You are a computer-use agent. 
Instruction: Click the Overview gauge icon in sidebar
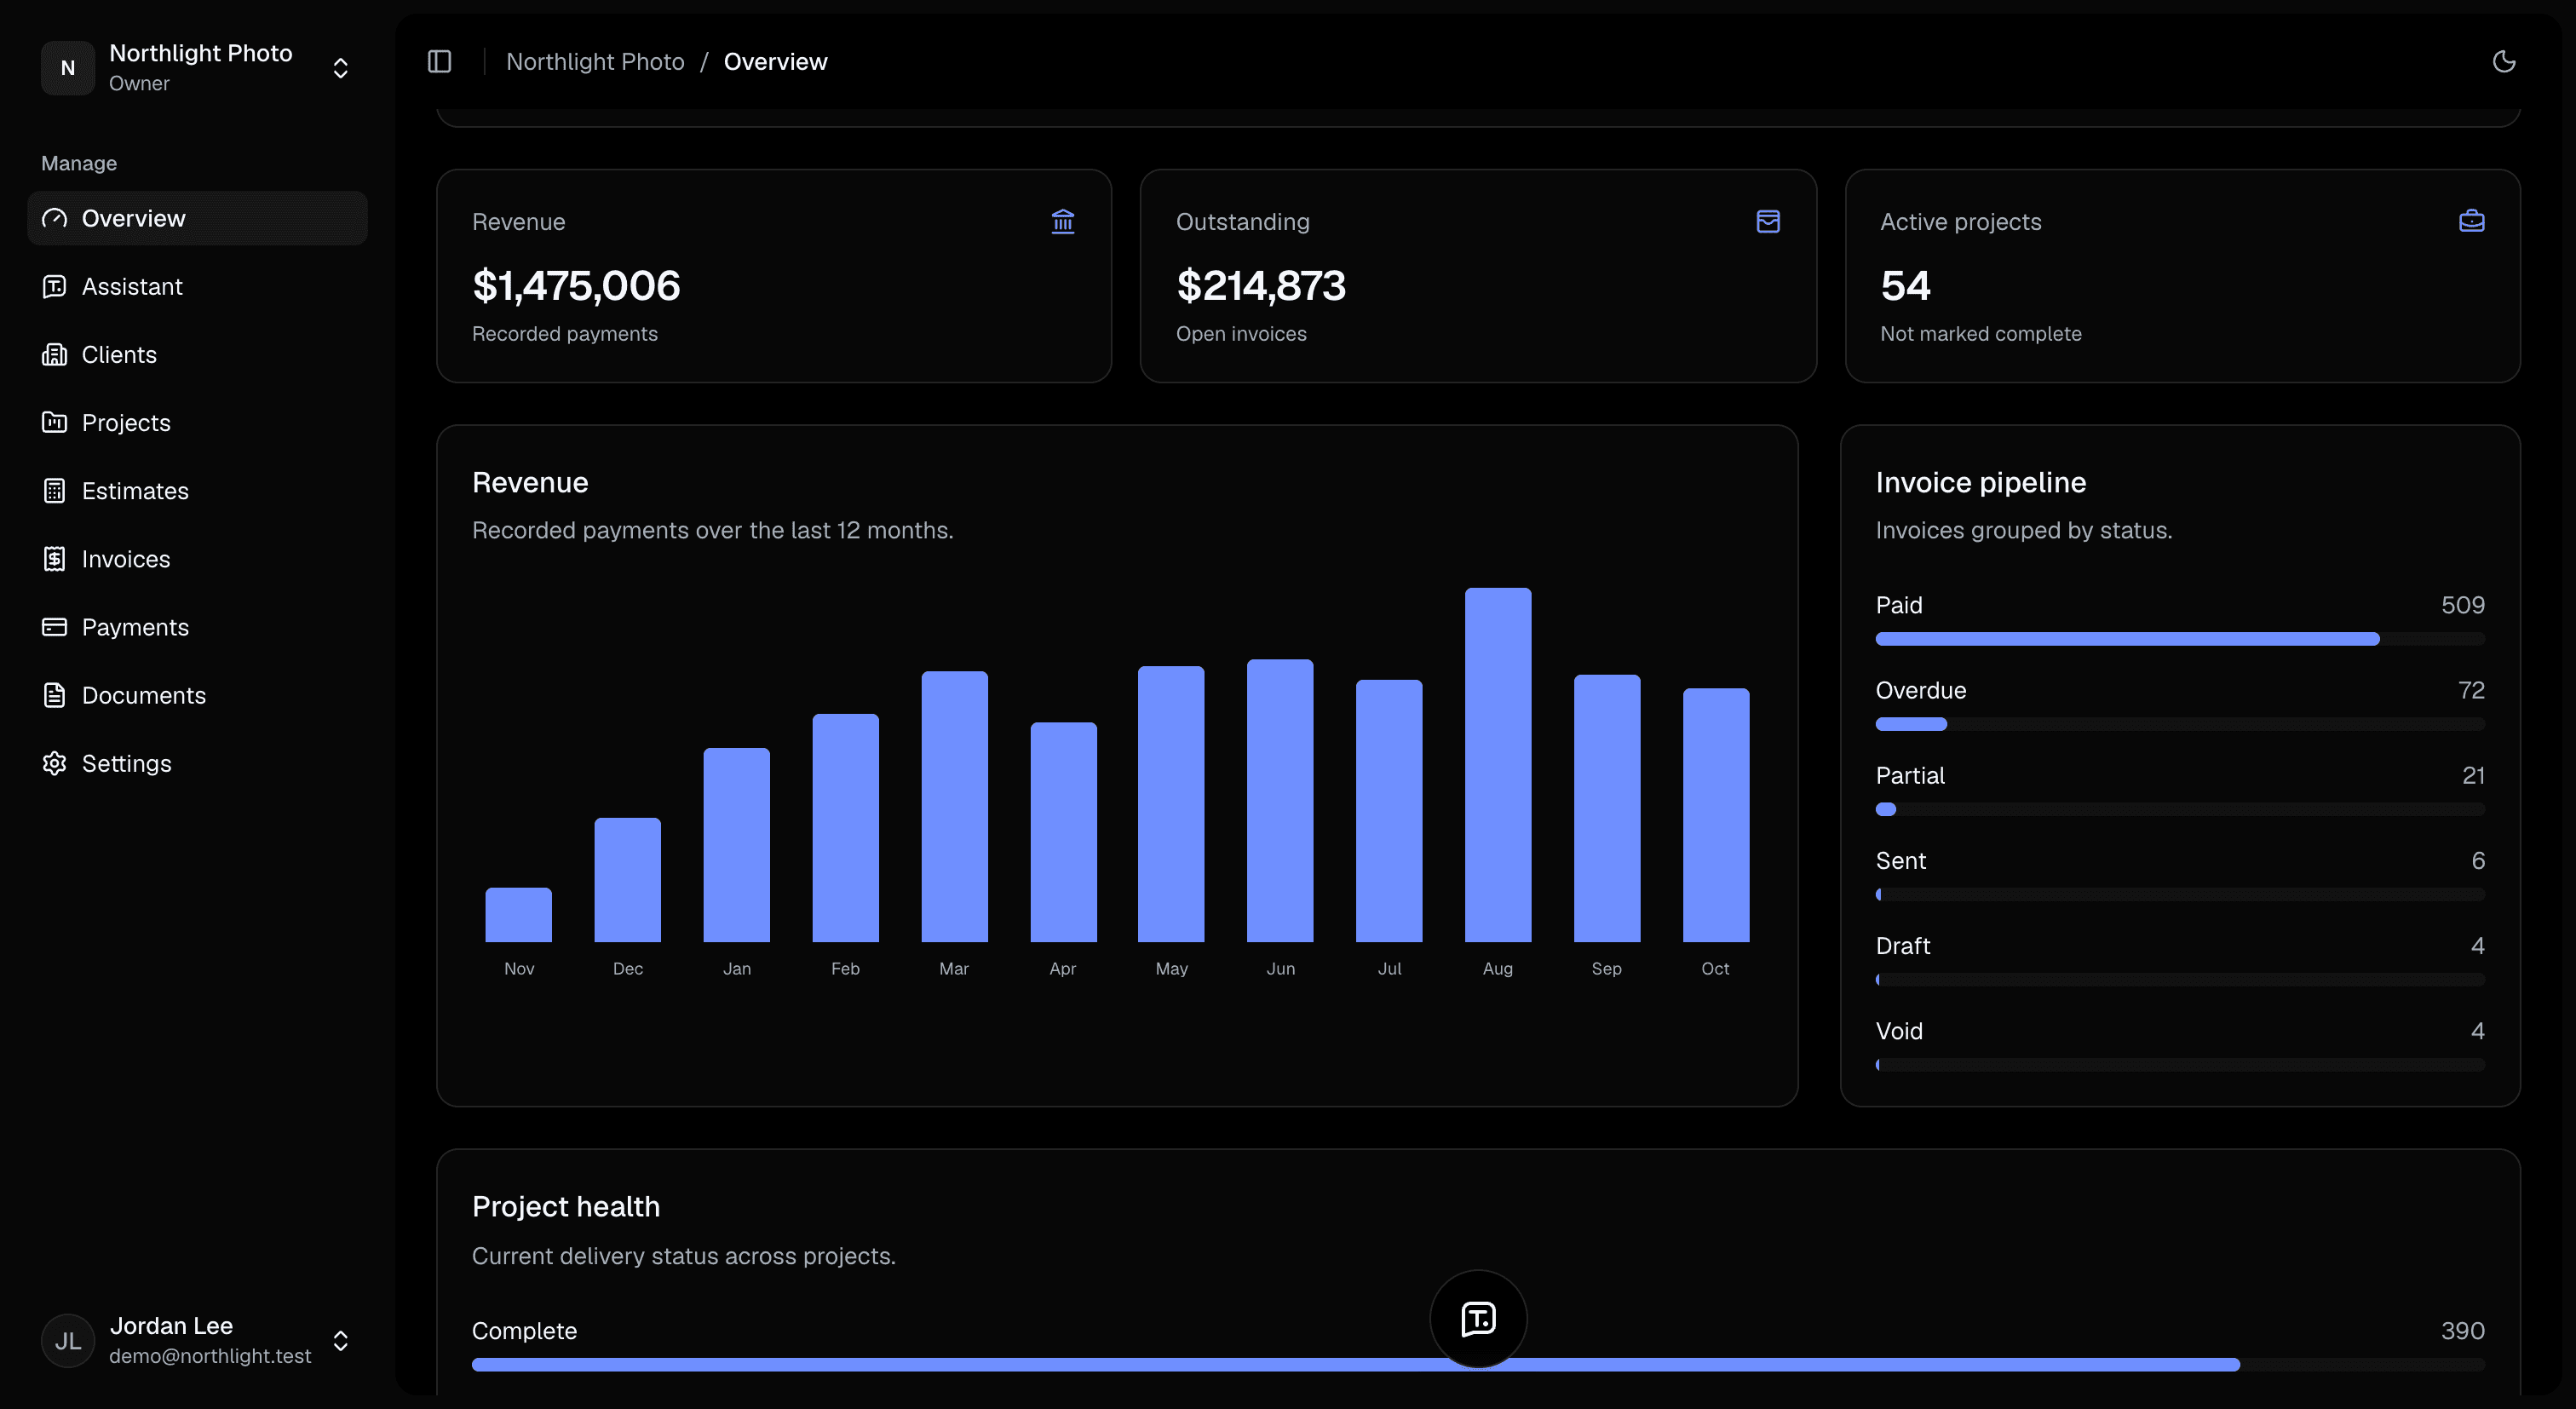55,218
